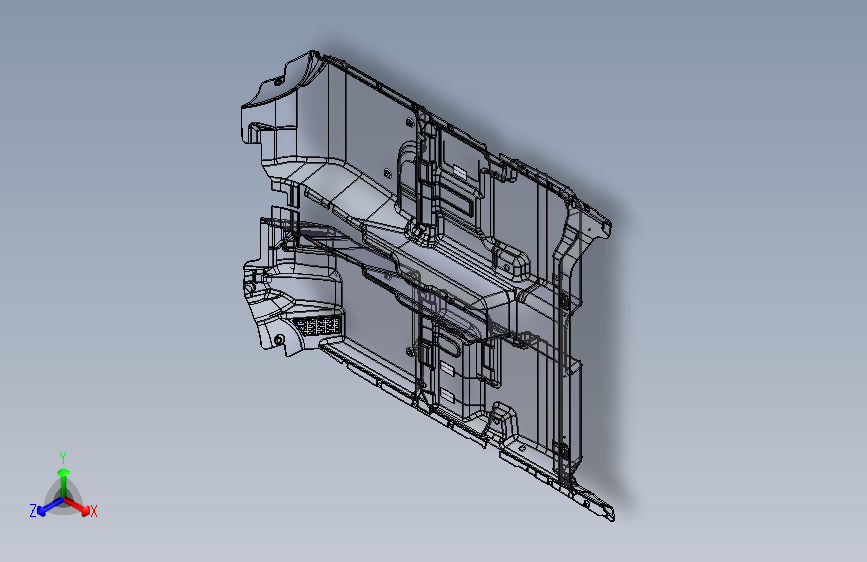Click the blue Z axis on the orientation triad
This screenshot has width=867, height=562.
51,506
